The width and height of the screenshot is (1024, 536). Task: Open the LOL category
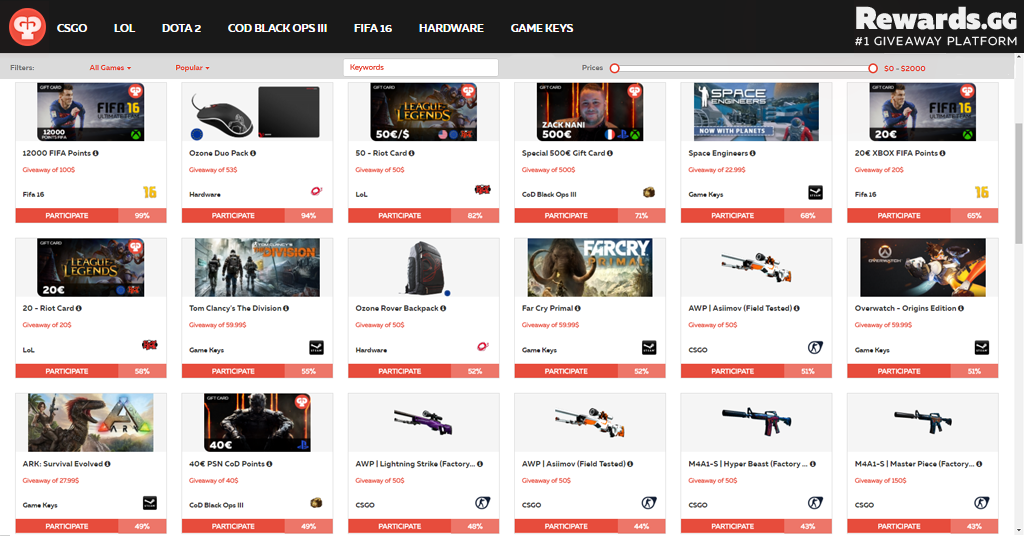pos(124,28)
